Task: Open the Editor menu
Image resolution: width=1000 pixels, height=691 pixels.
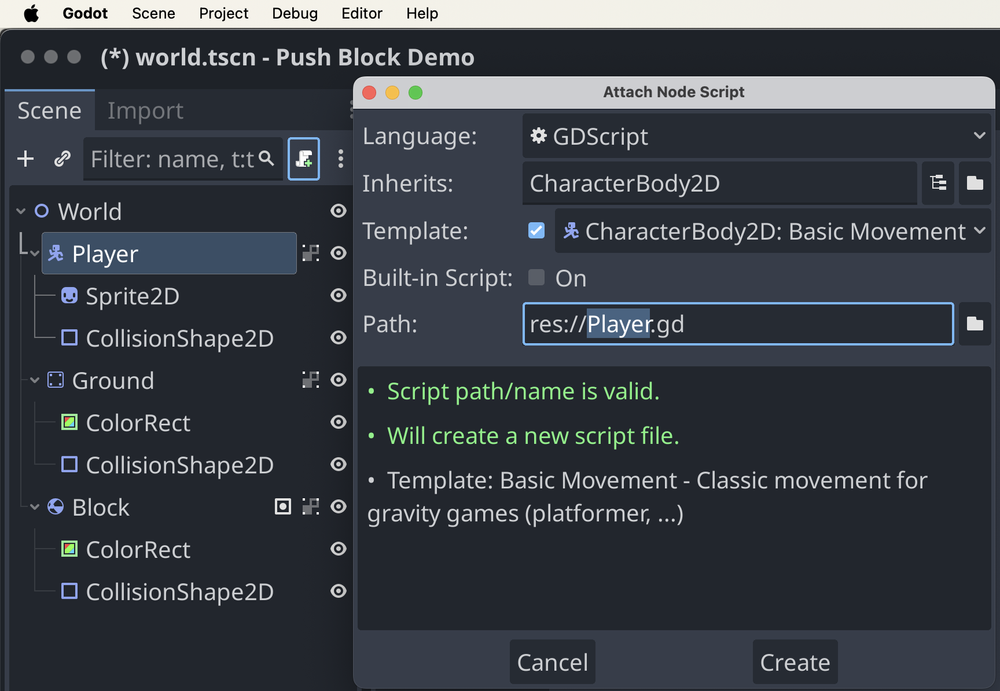Action: (362, 13)
